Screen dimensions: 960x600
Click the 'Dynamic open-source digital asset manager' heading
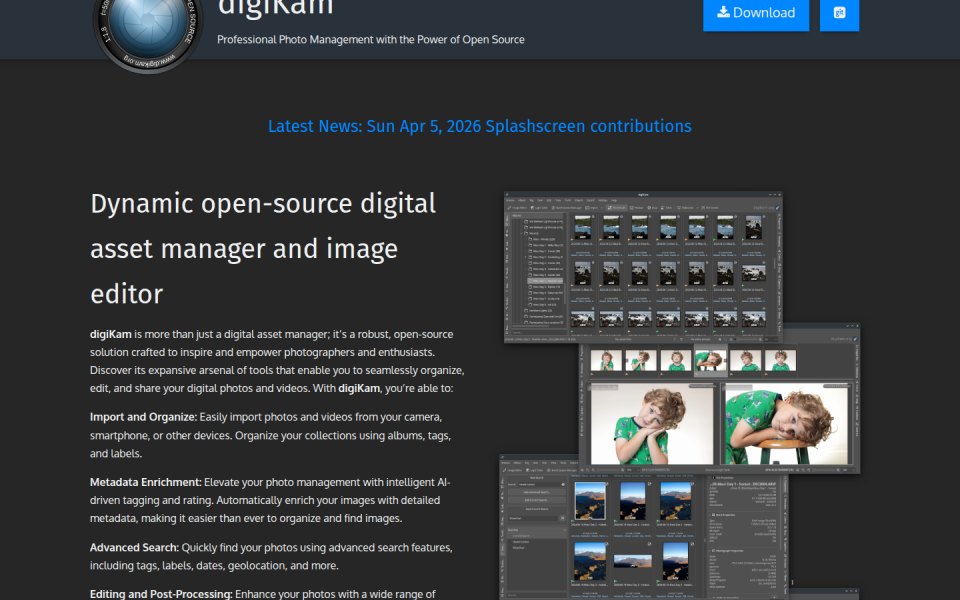(263, 249)
